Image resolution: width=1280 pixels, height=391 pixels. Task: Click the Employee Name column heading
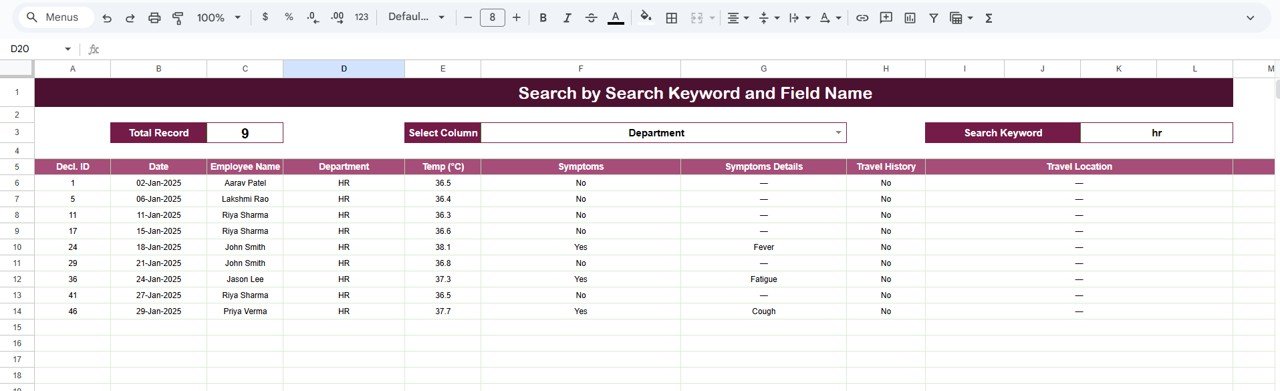(245, 167)
